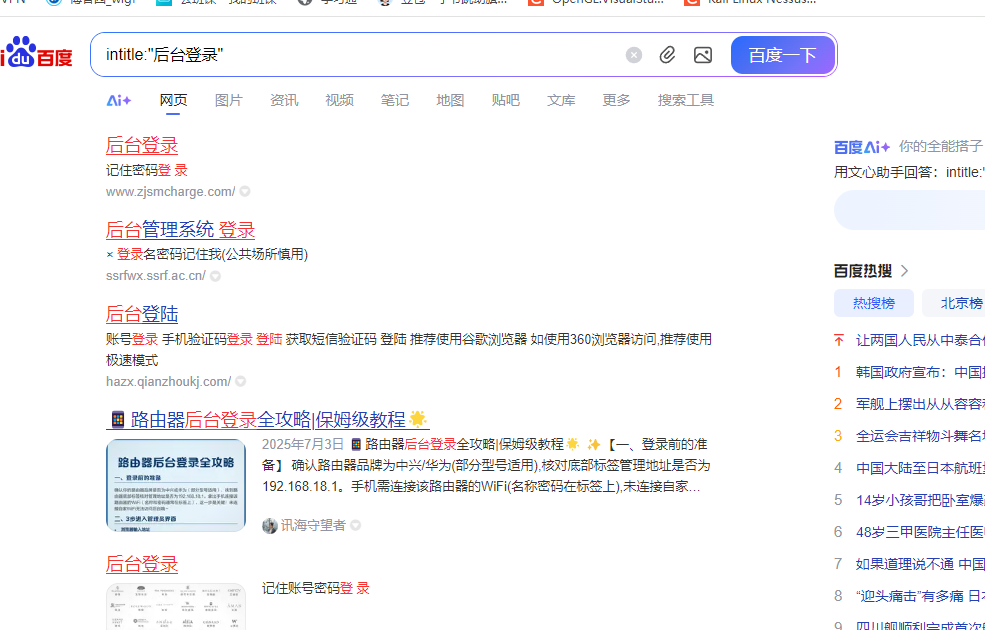Switch to the 资讯 tab
Viewport: 985px width, 630px height.
tap(284, 100)
